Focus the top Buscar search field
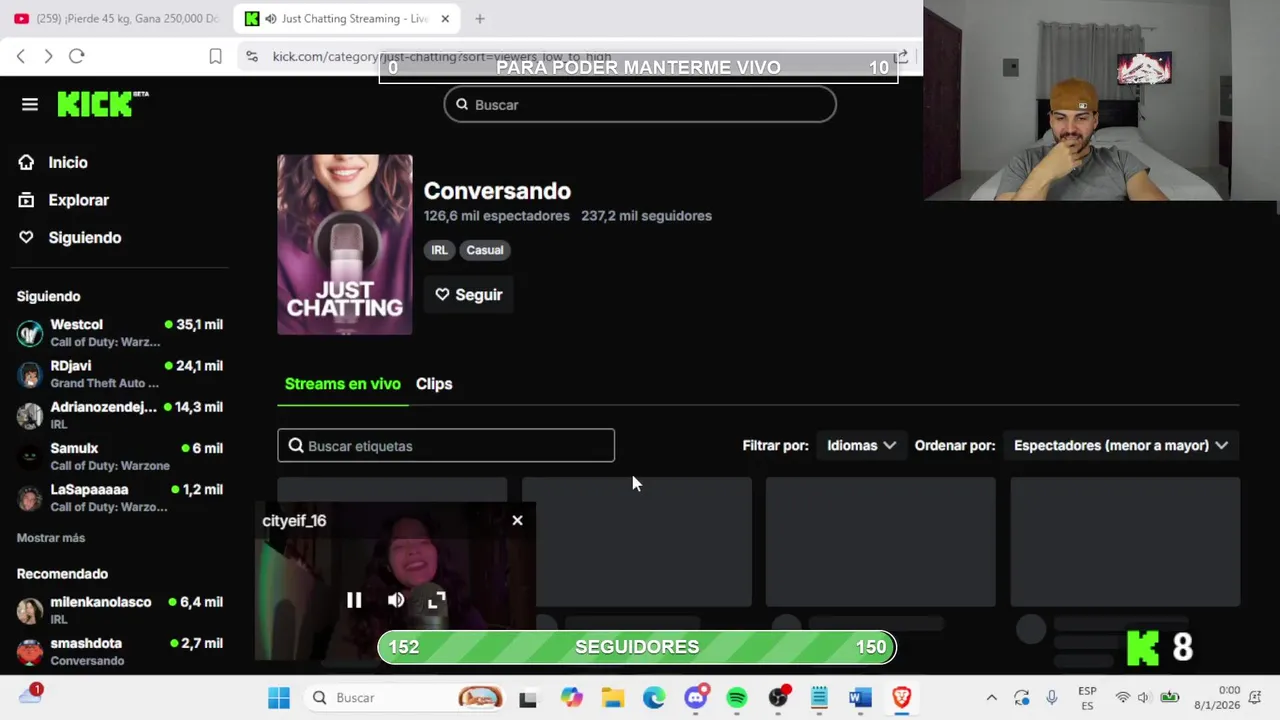Screen dimensions: 1280x720 point(640,105)
